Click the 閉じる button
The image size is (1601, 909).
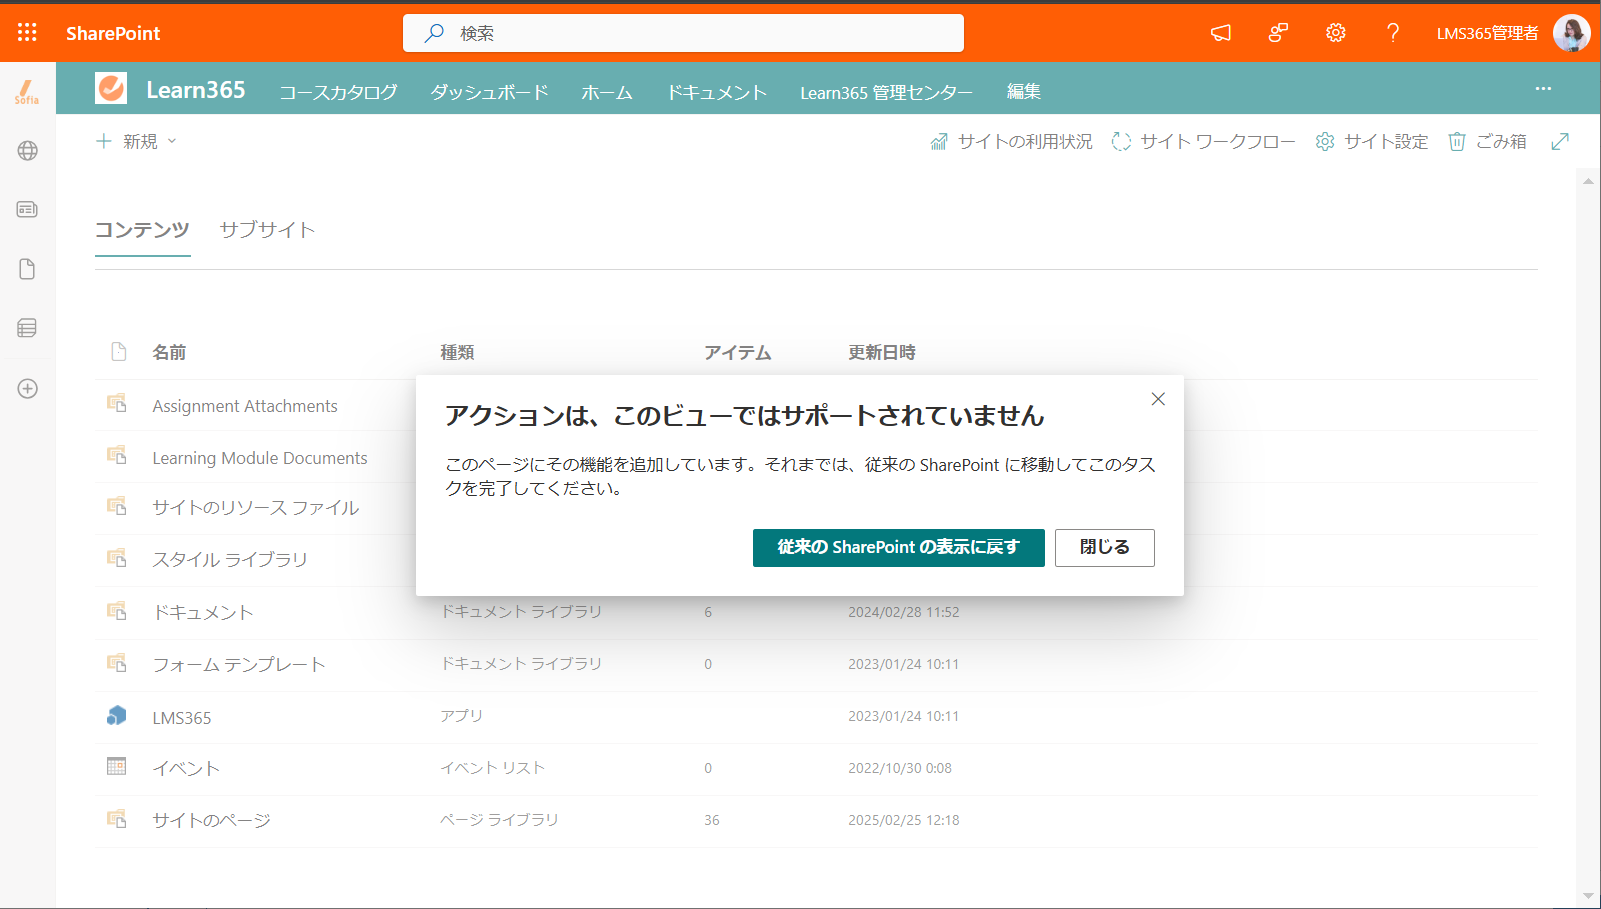pos(1105,548)
